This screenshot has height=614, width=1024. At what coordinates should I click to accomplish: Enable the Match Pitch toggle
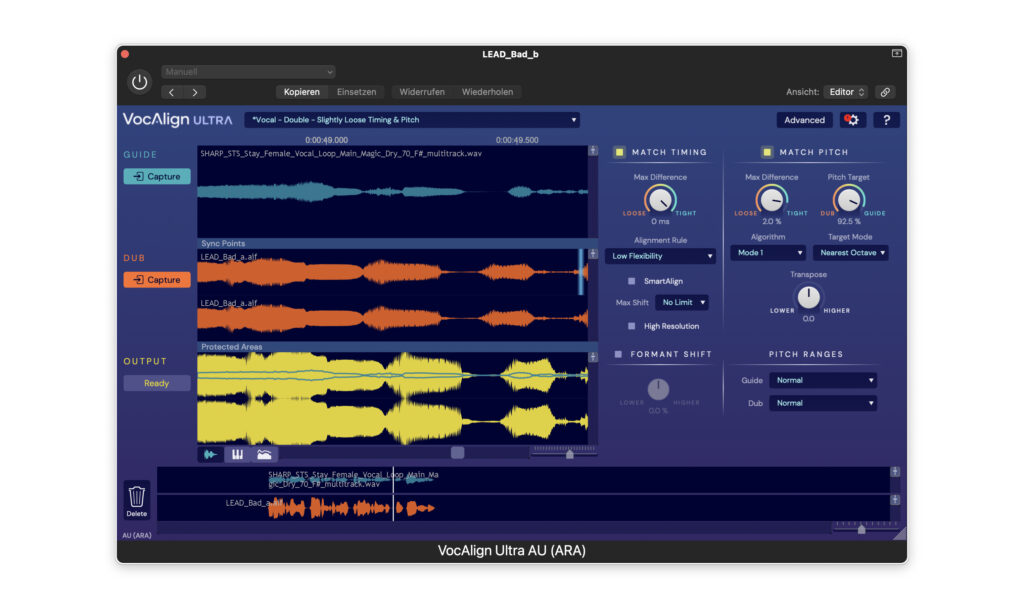click(767, 152)
